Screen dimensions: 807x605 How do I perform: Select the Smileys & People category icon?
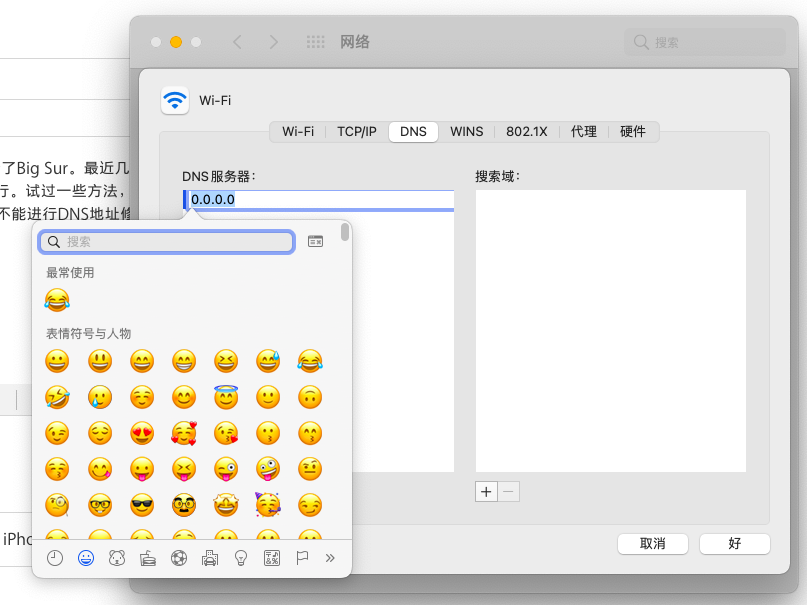coord(86,558)
